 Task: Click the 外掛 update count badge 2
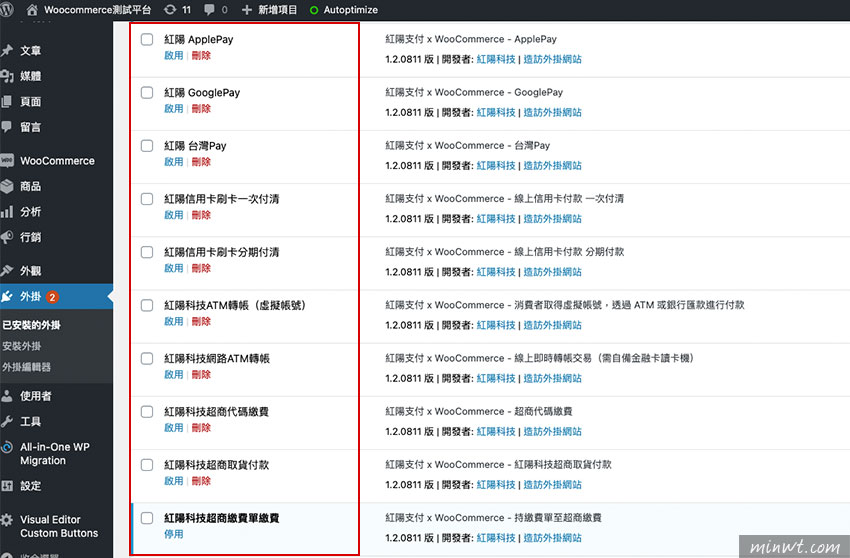52,297
